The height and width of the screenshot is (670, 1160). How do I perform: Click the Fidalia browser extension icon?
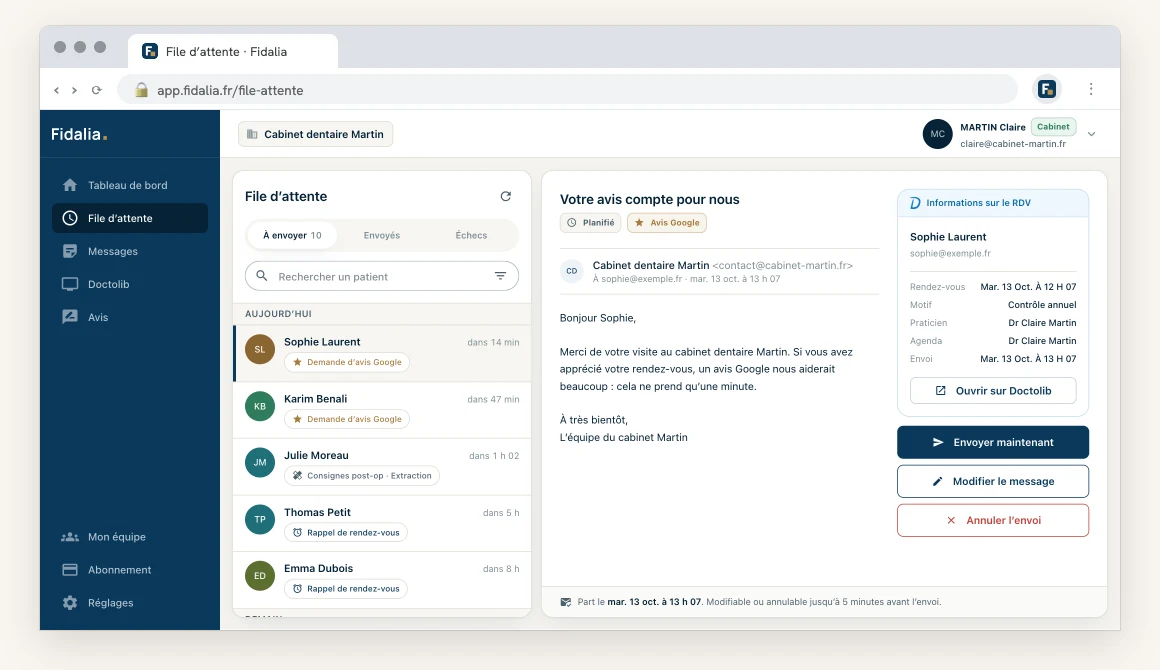point(1047,89)
